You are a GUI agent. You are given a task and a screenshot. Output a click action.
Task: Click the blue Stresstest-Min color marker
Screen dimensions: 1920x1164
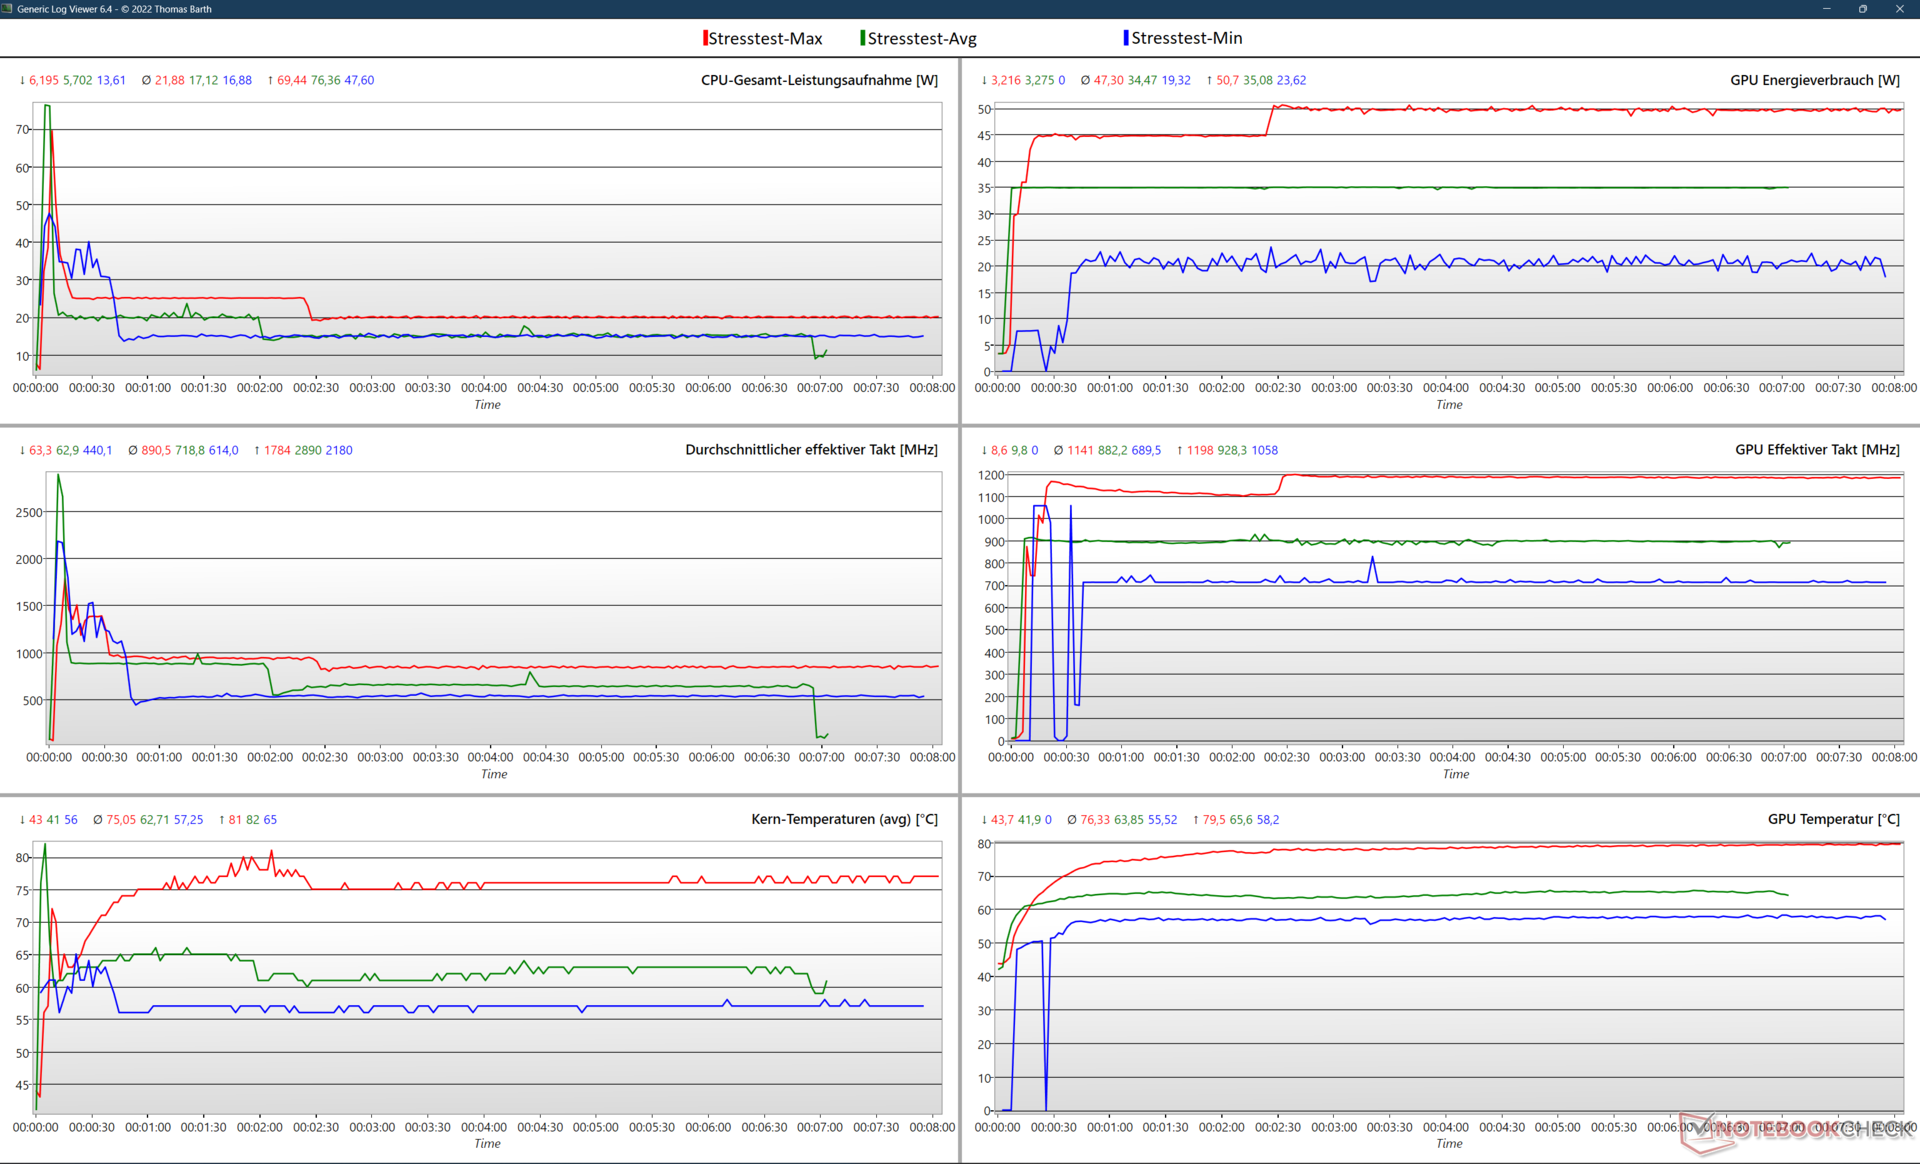tap(1126, 38)
